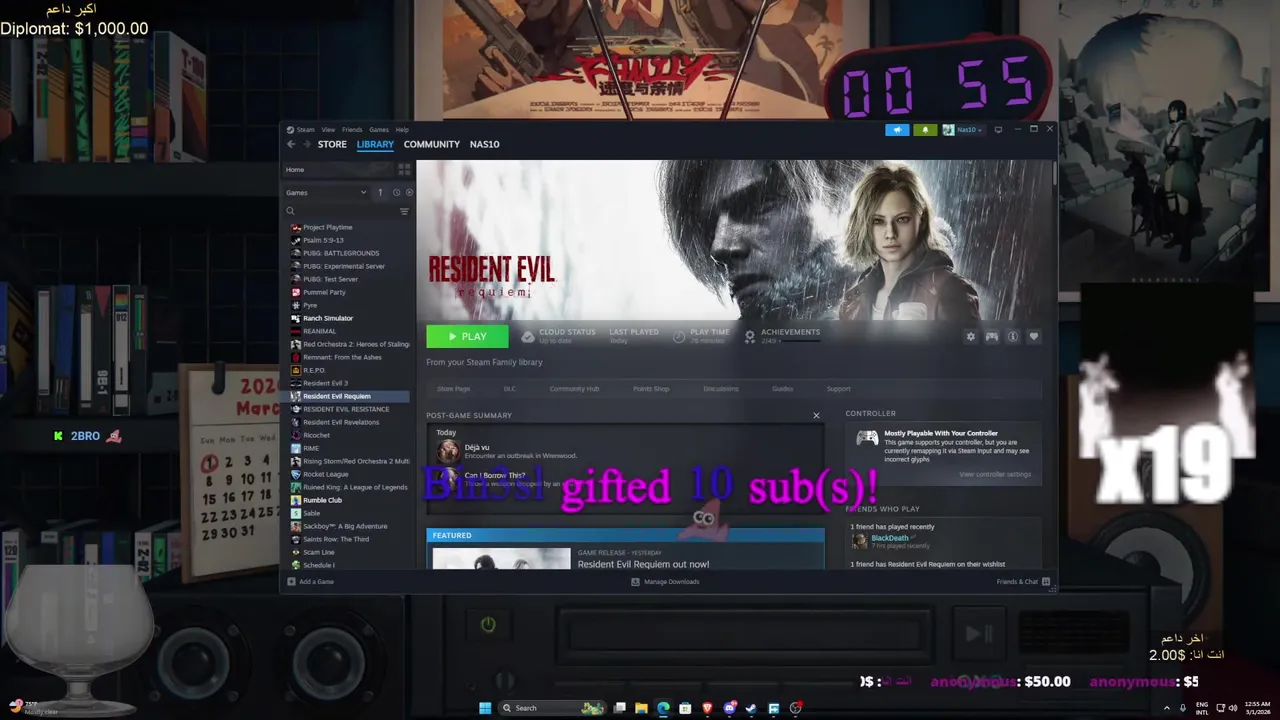Open Manage Downloads

tap(666, 582)
